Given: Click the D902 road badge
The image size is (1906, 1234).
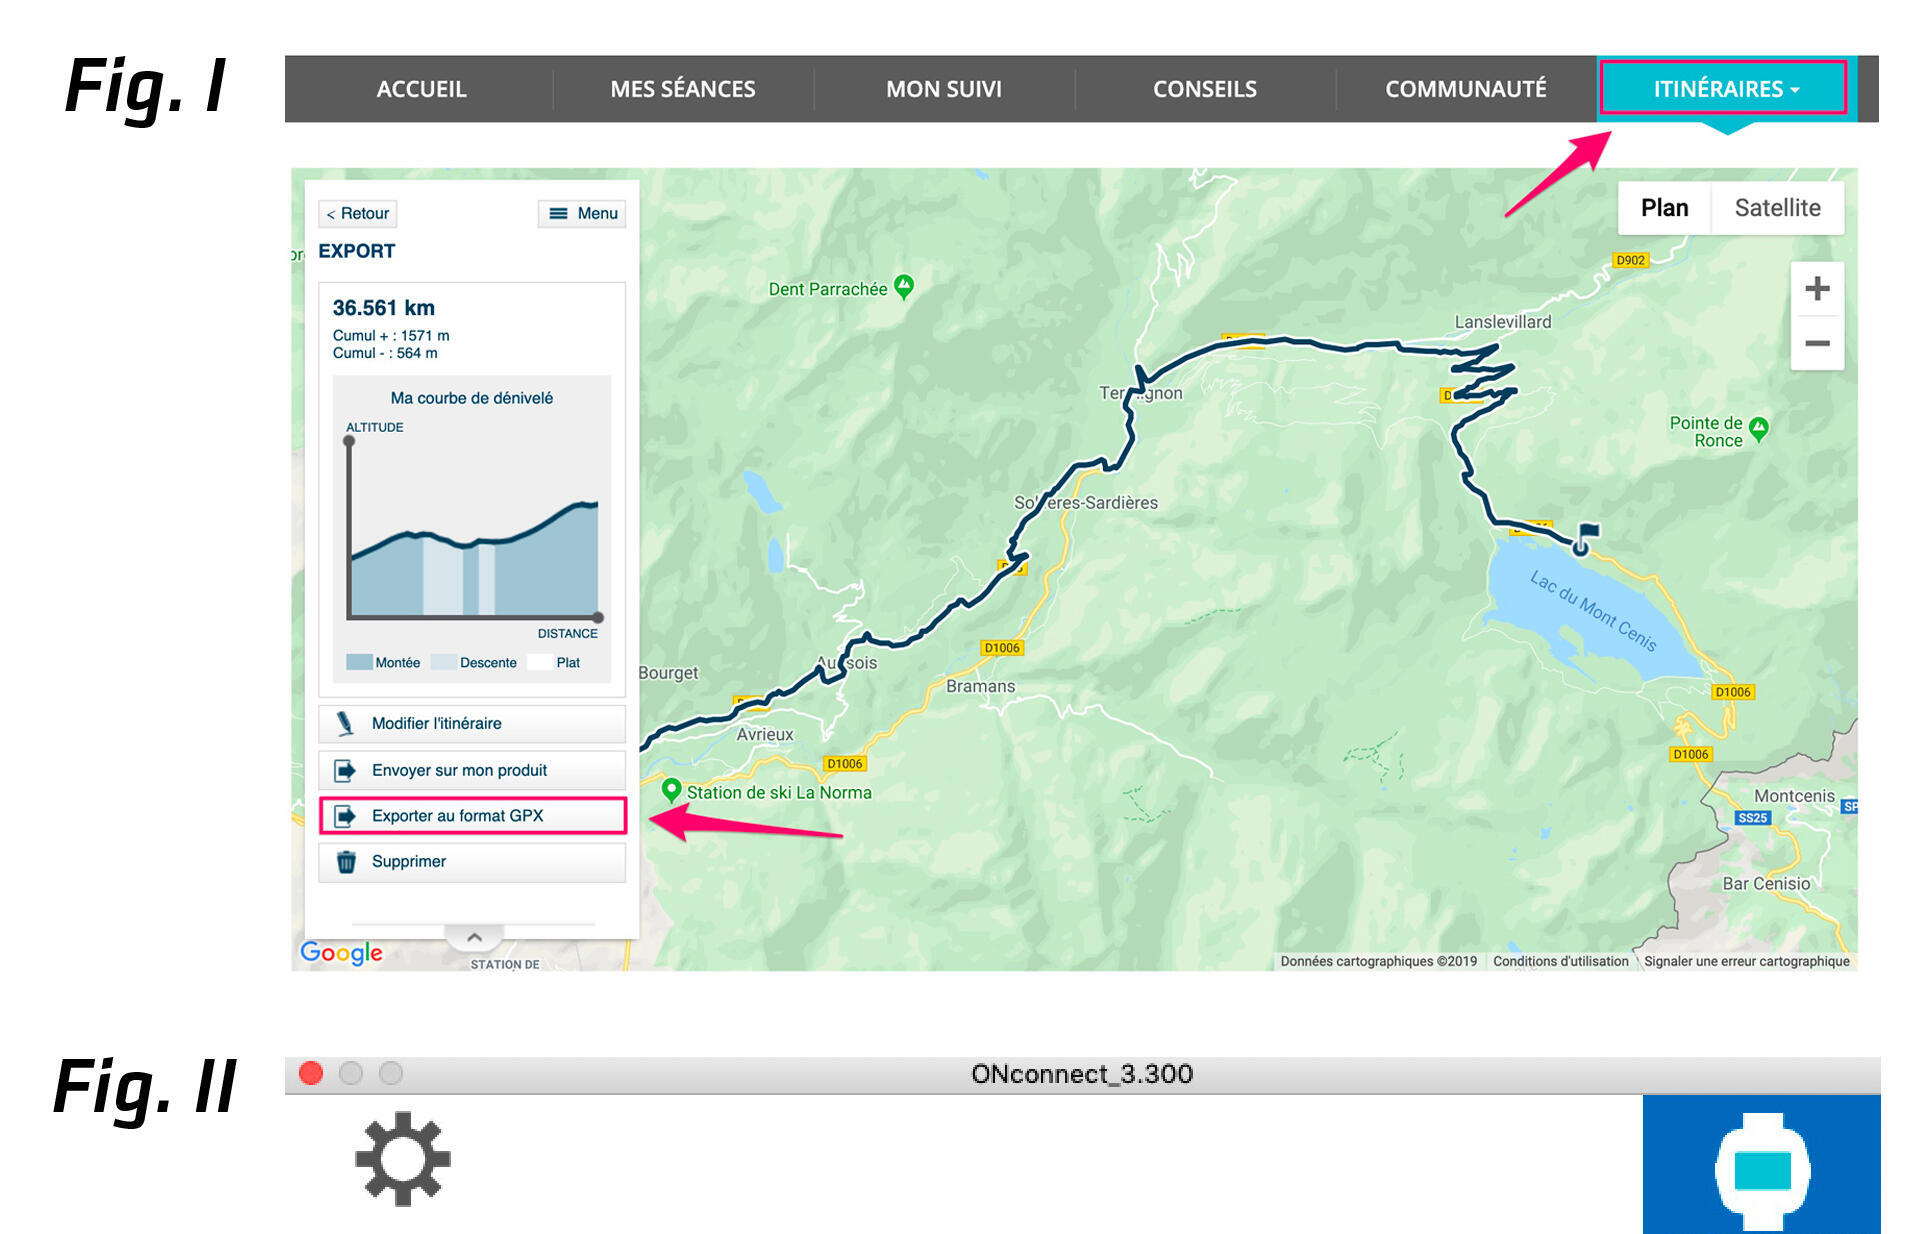Looking at the screenshot, I should 1630,260.
